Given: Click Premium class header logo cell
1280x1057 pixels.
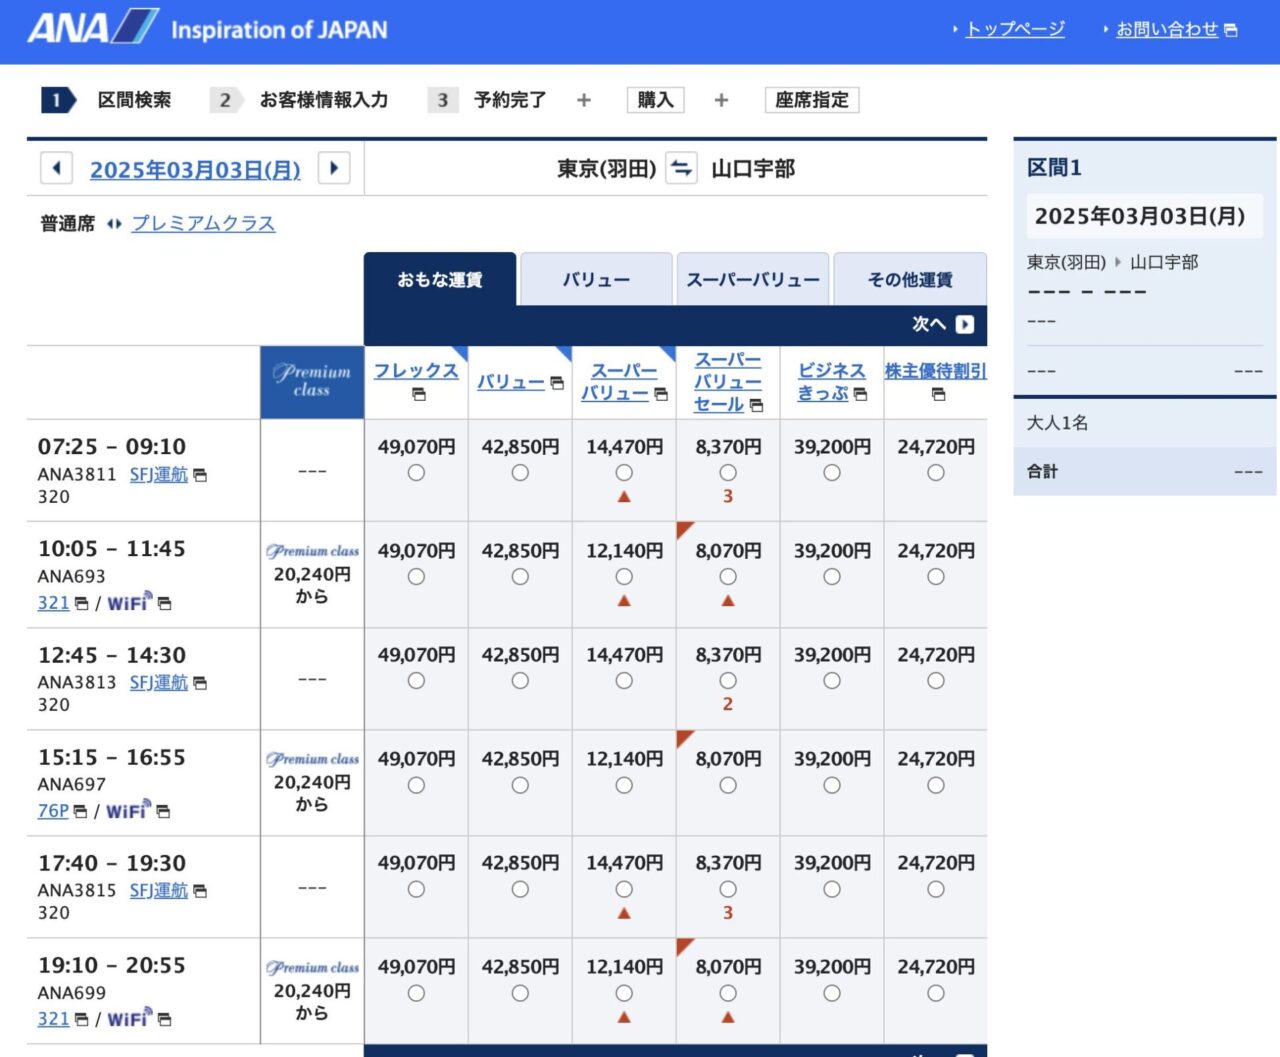Looking at the screenshot, I should click(312, 382).
